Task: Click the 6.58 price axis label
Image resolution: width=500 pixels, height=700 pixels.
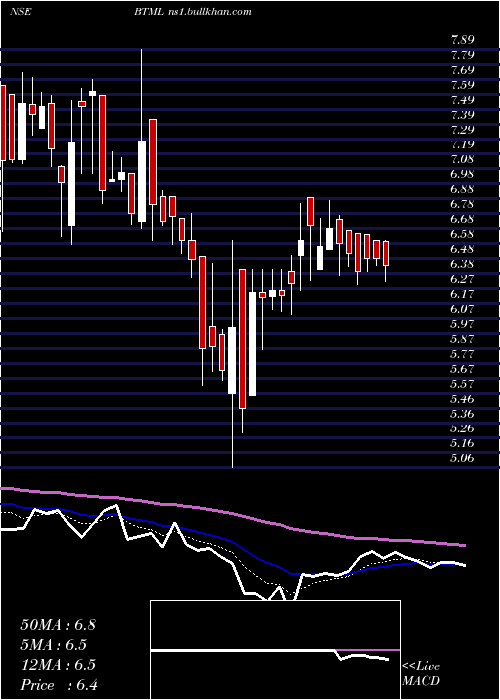Action: tap(463, 234)
